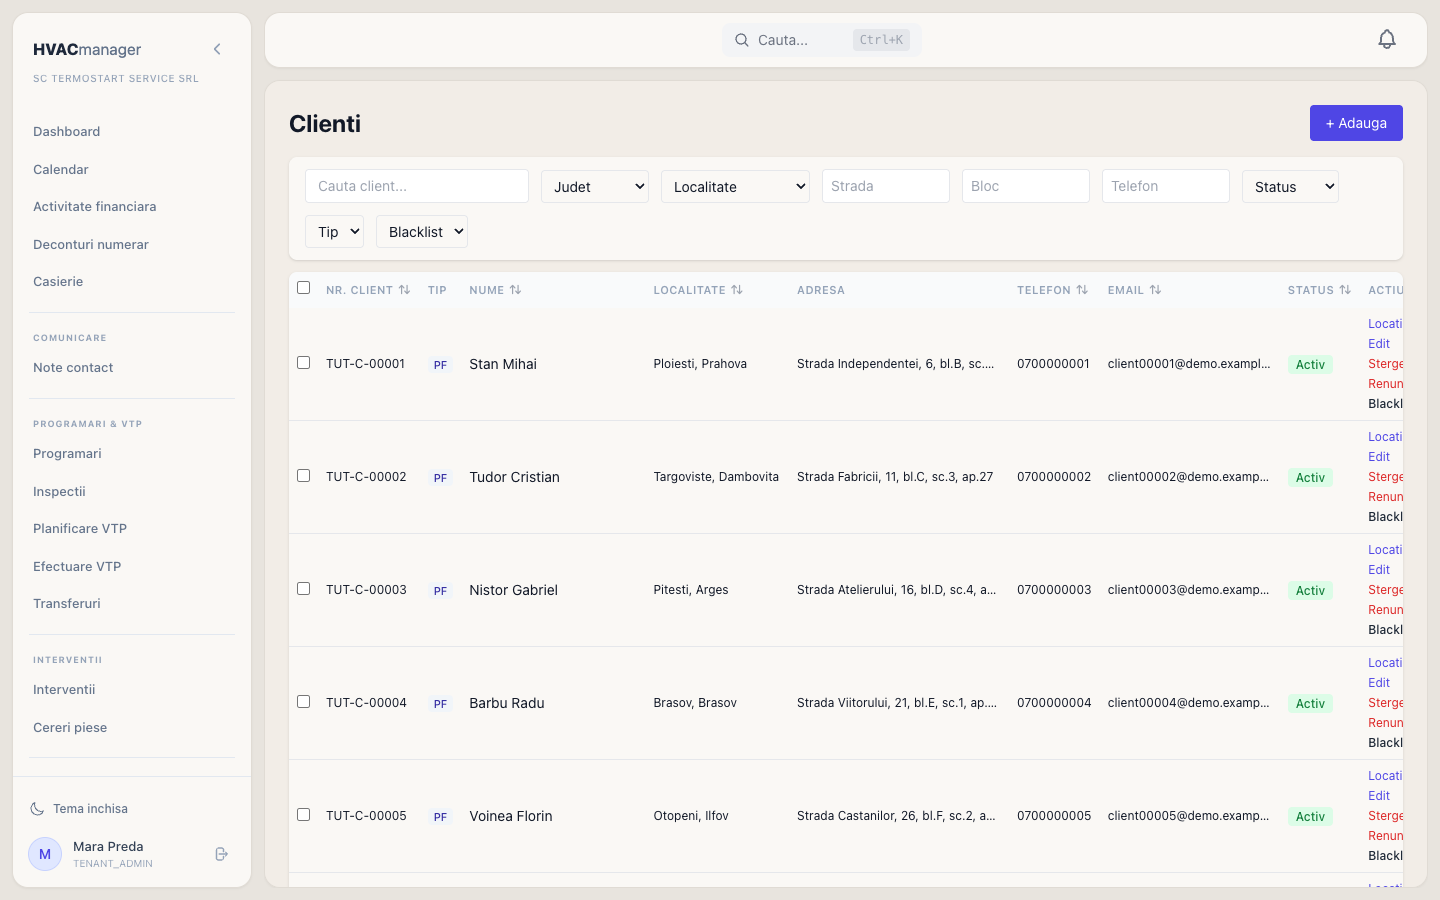Open the Judet dropdown
The image size is (1440, 900).
click(x=595, y=186)
